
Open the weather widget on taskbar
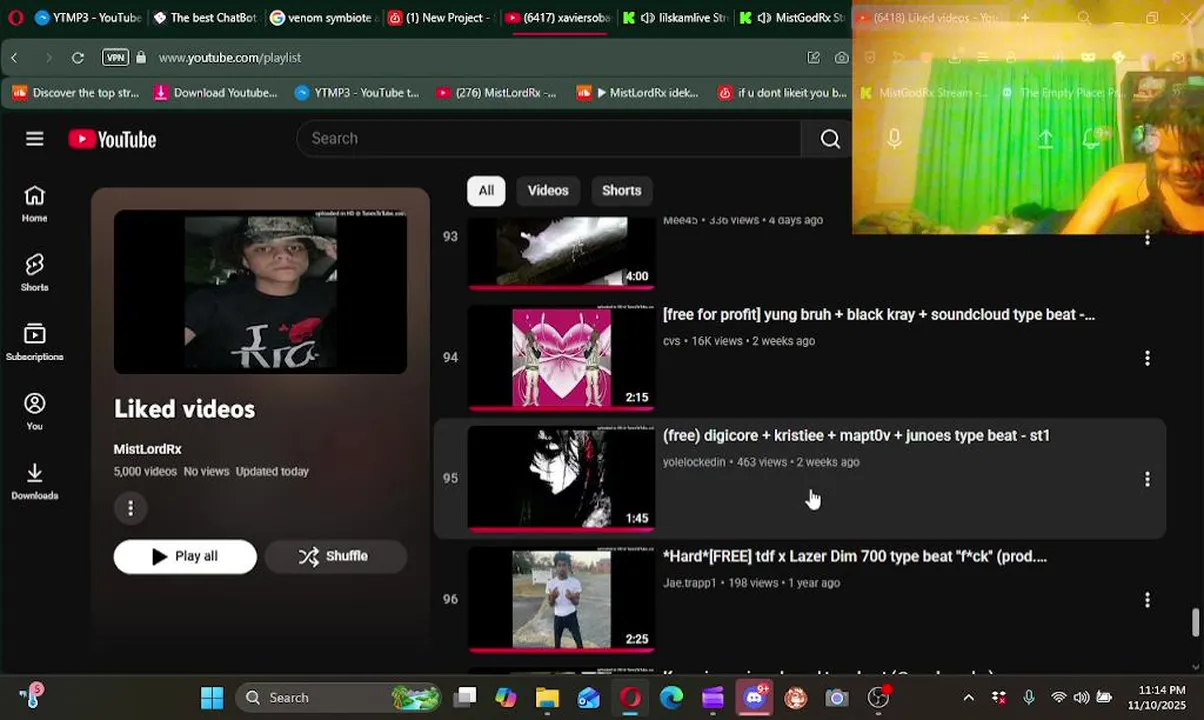(x=30, y=697)
